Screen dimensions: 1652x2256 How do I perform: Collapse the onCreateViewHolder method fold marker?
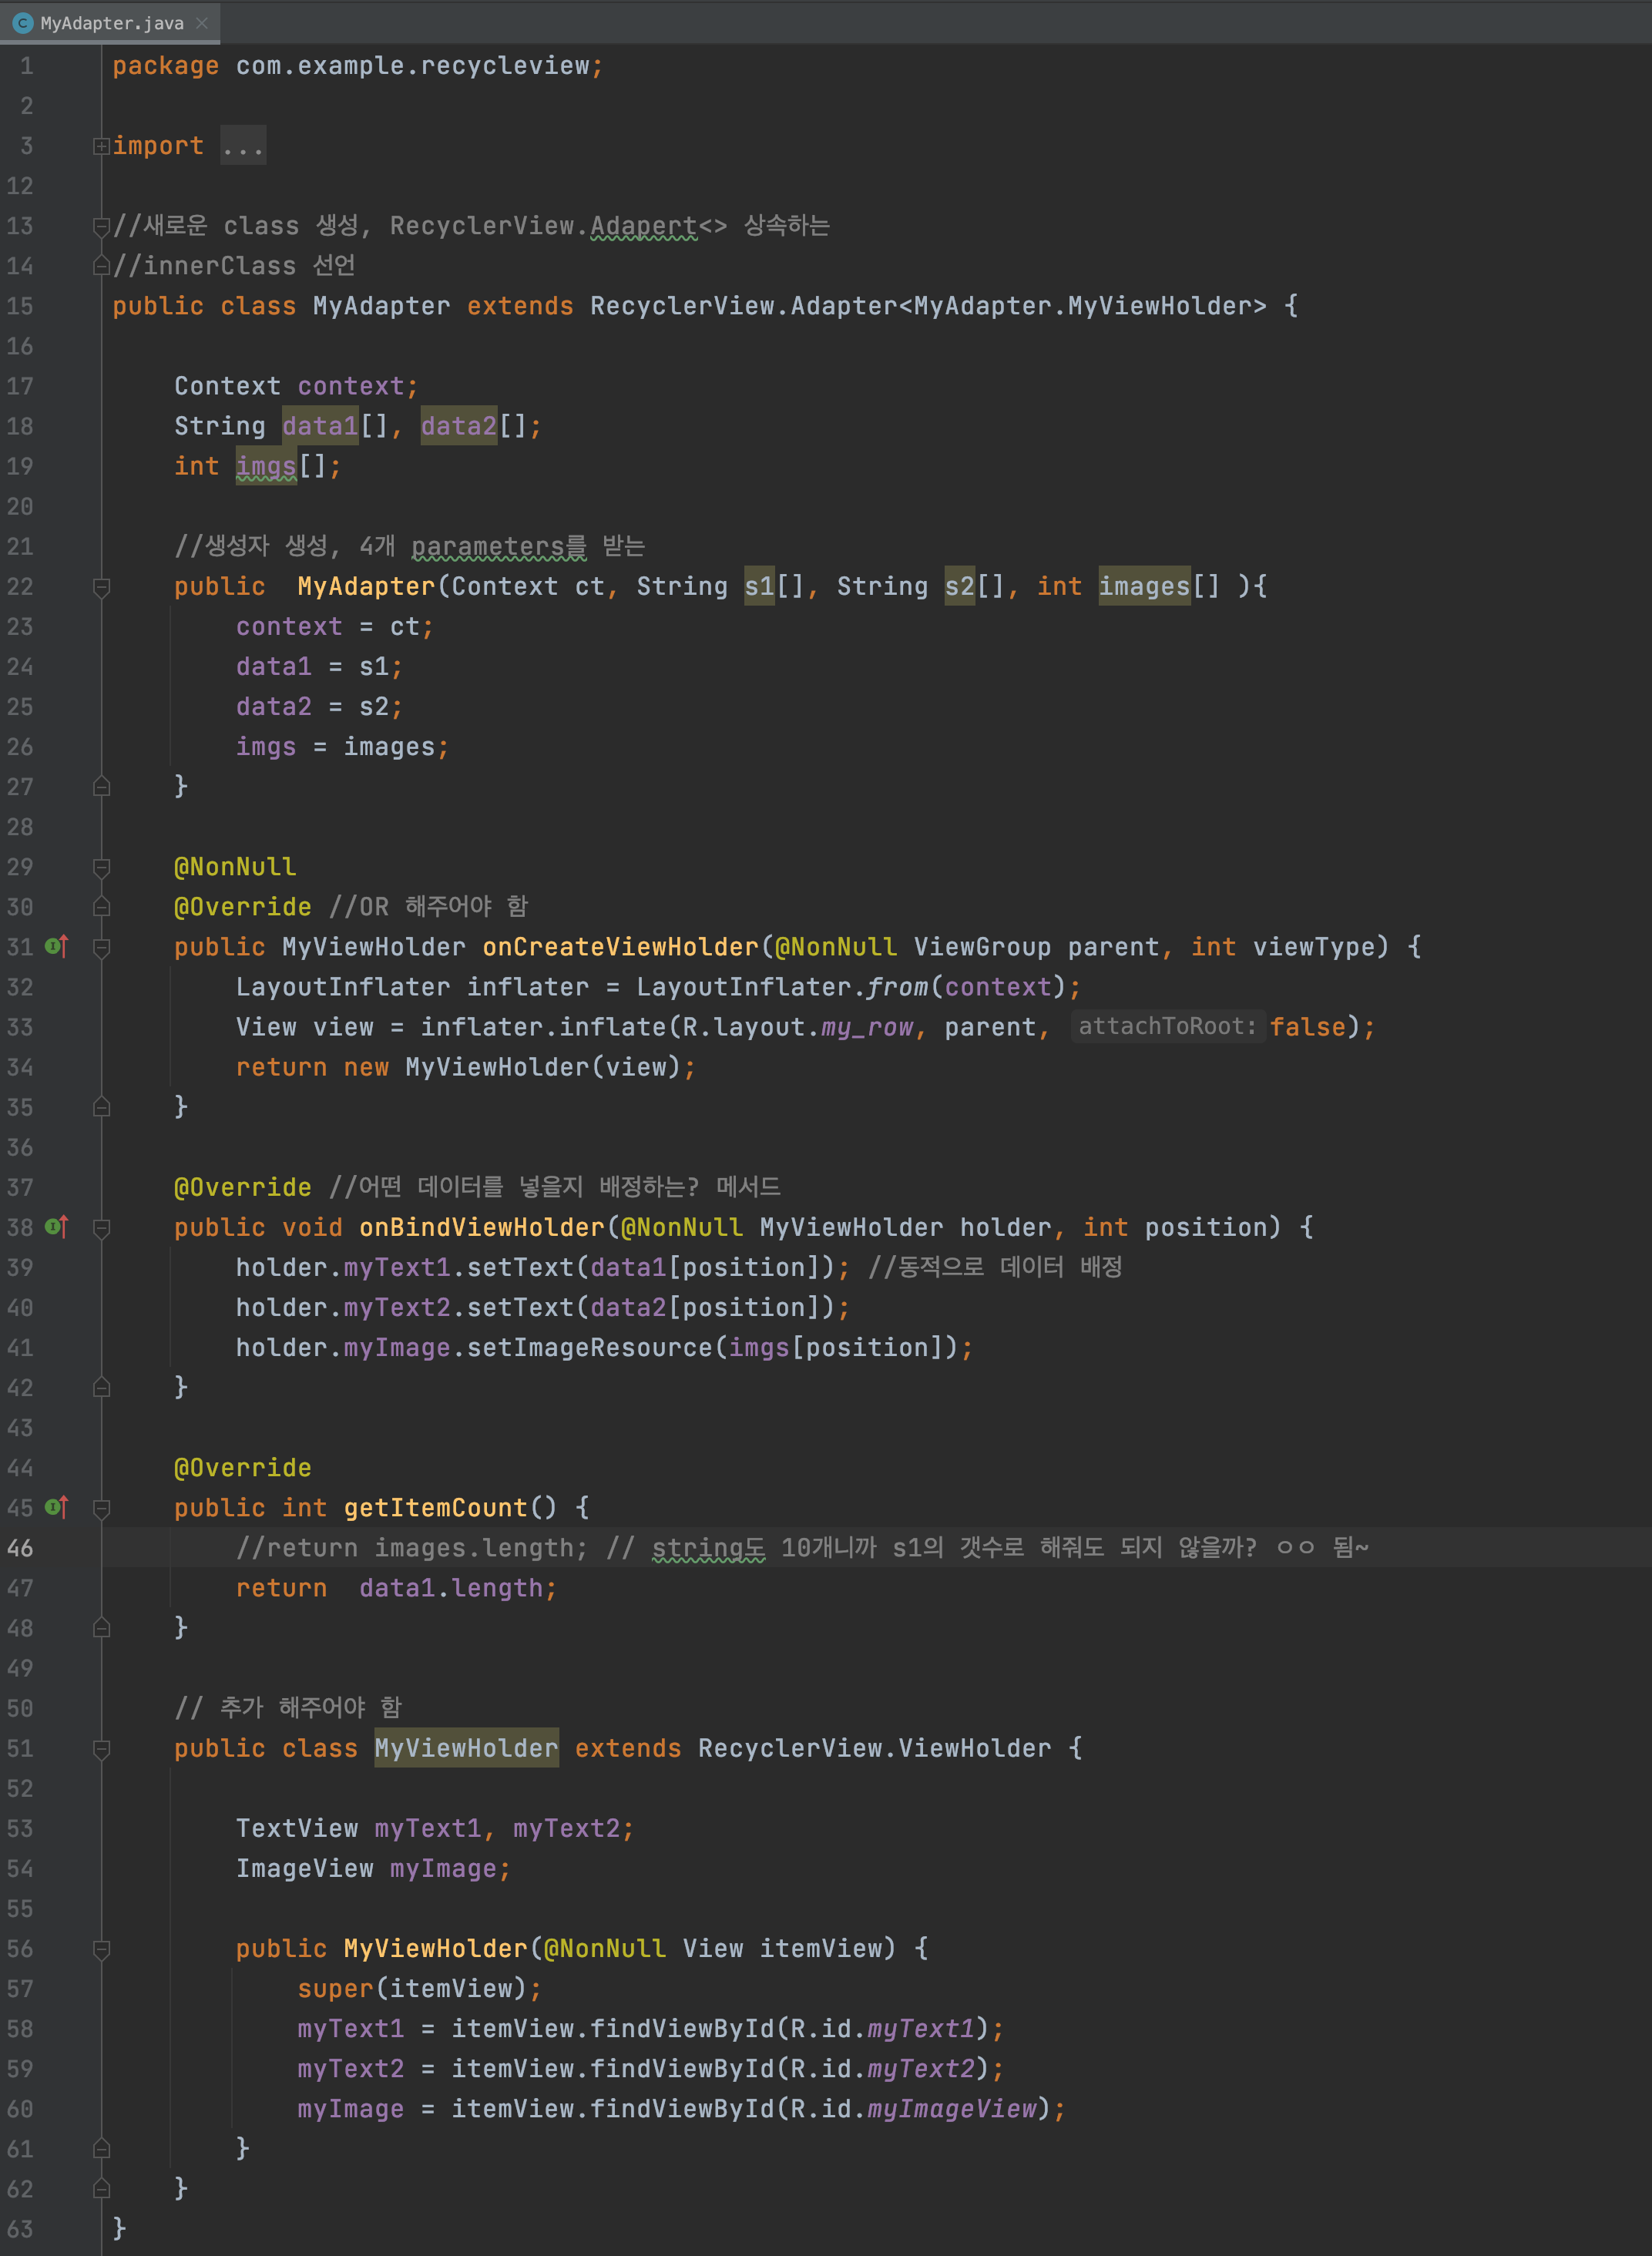coord(101,947)
